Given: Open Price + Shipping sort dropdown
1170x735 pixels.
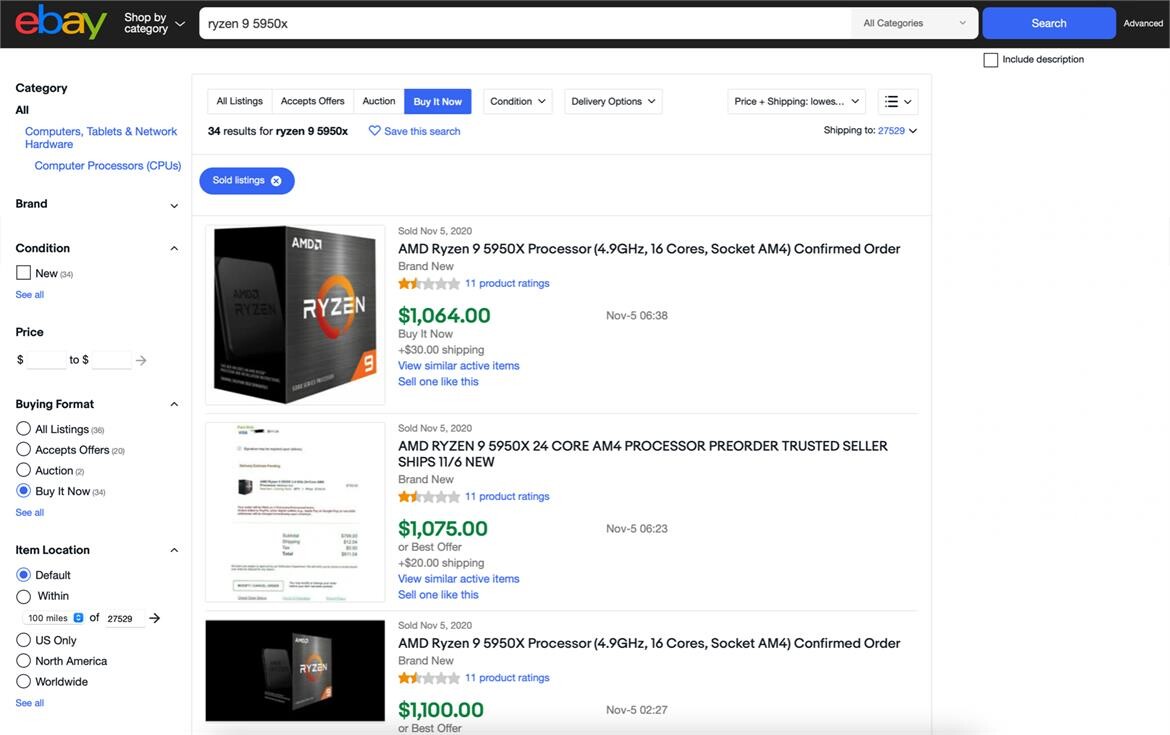Looking at the screenshot, I should (795, 100).
